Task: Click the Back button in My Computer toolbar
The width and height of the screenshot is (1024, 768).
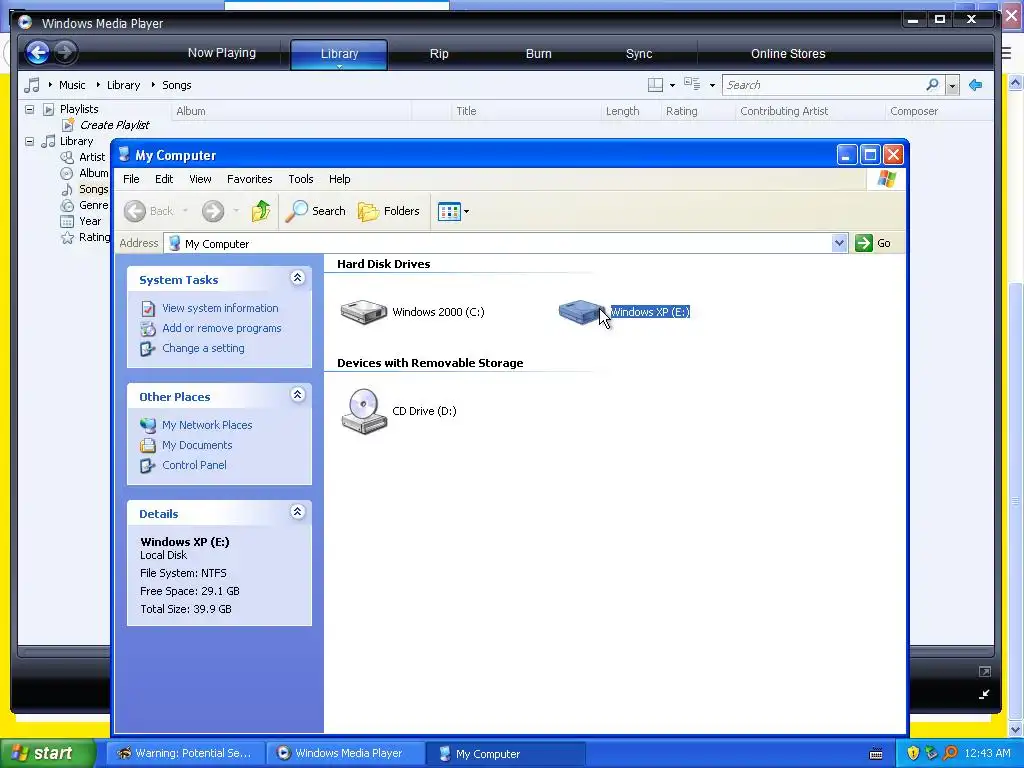Action: (x=150, y=211)
